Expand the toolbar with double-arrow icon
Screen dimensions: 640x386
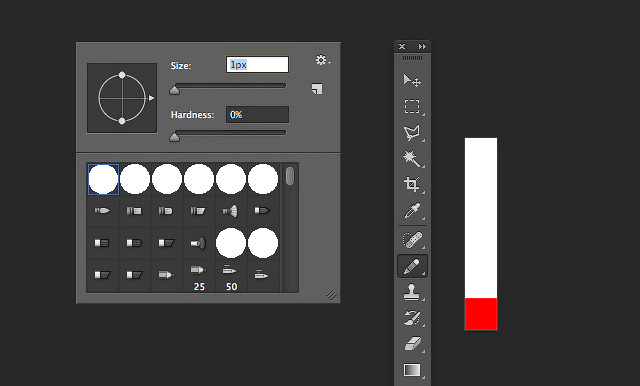422,47
